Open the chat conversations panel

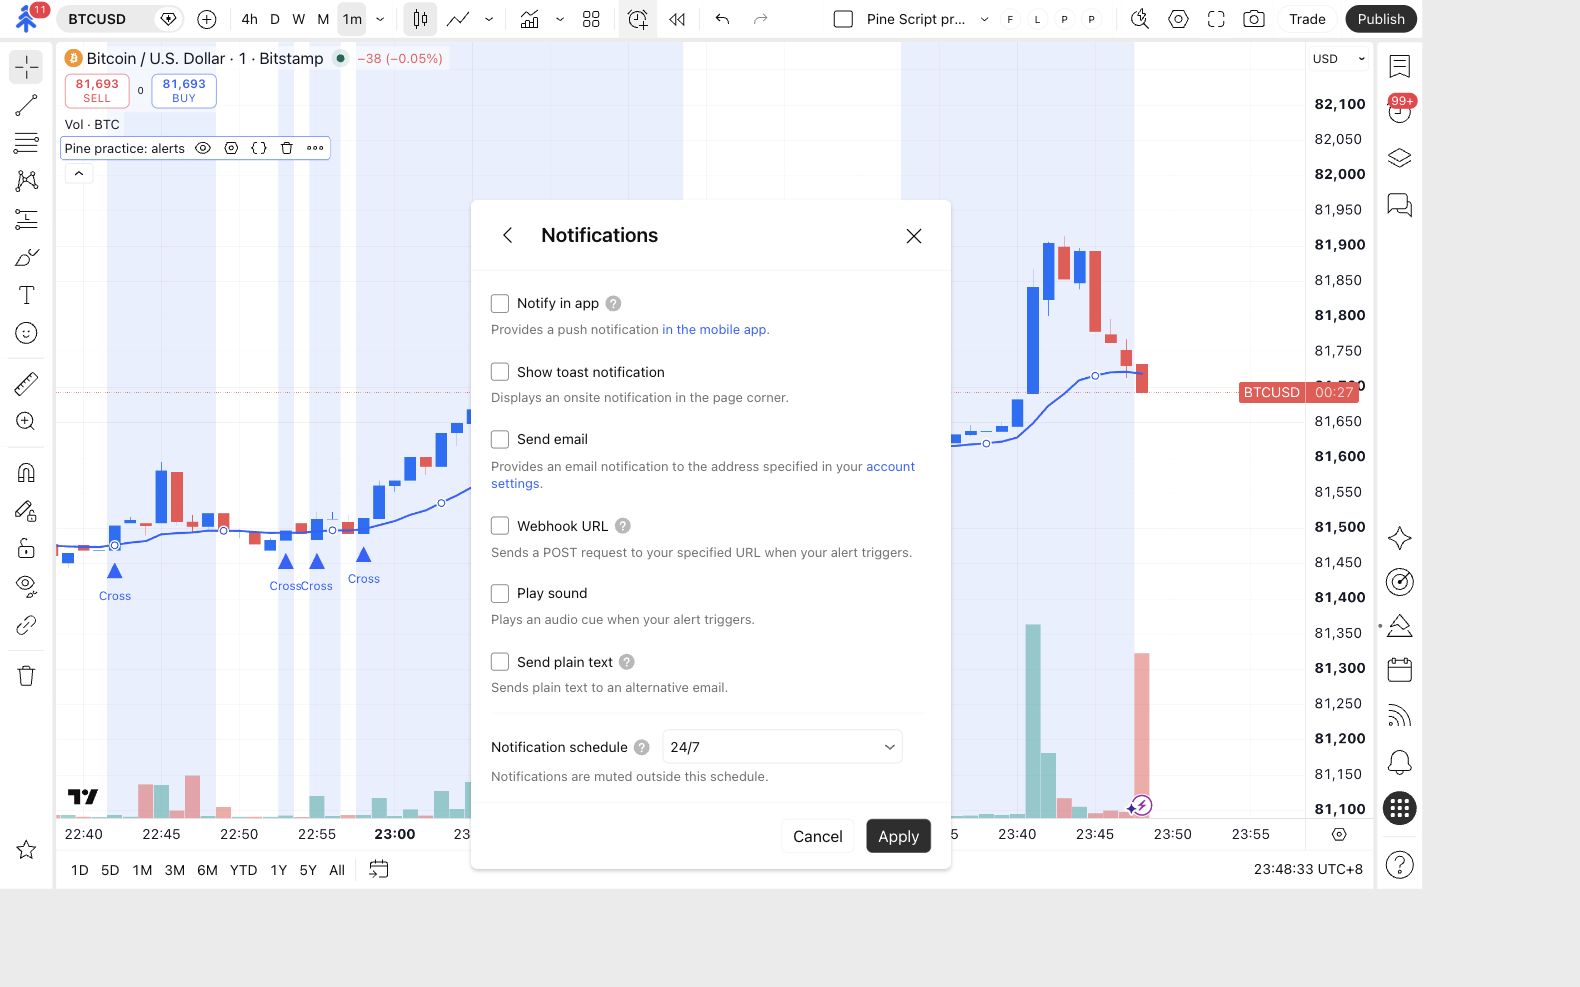pos(1400,205)
